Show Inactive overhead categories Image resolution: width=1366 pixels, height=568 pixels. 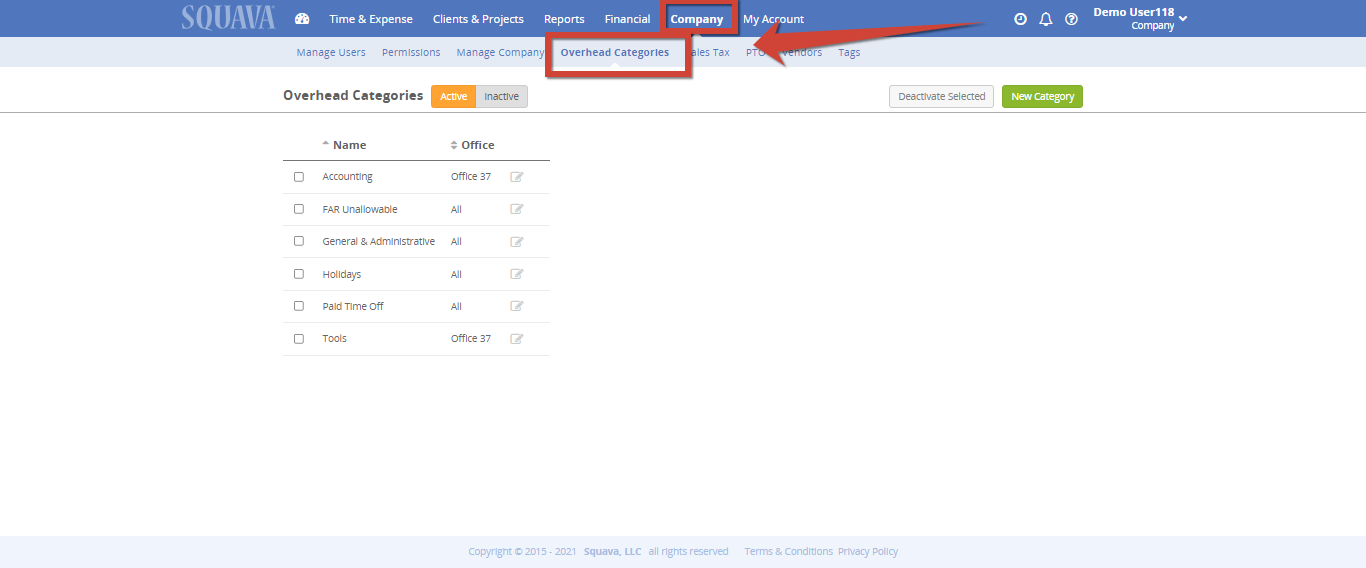click(501, 97)
